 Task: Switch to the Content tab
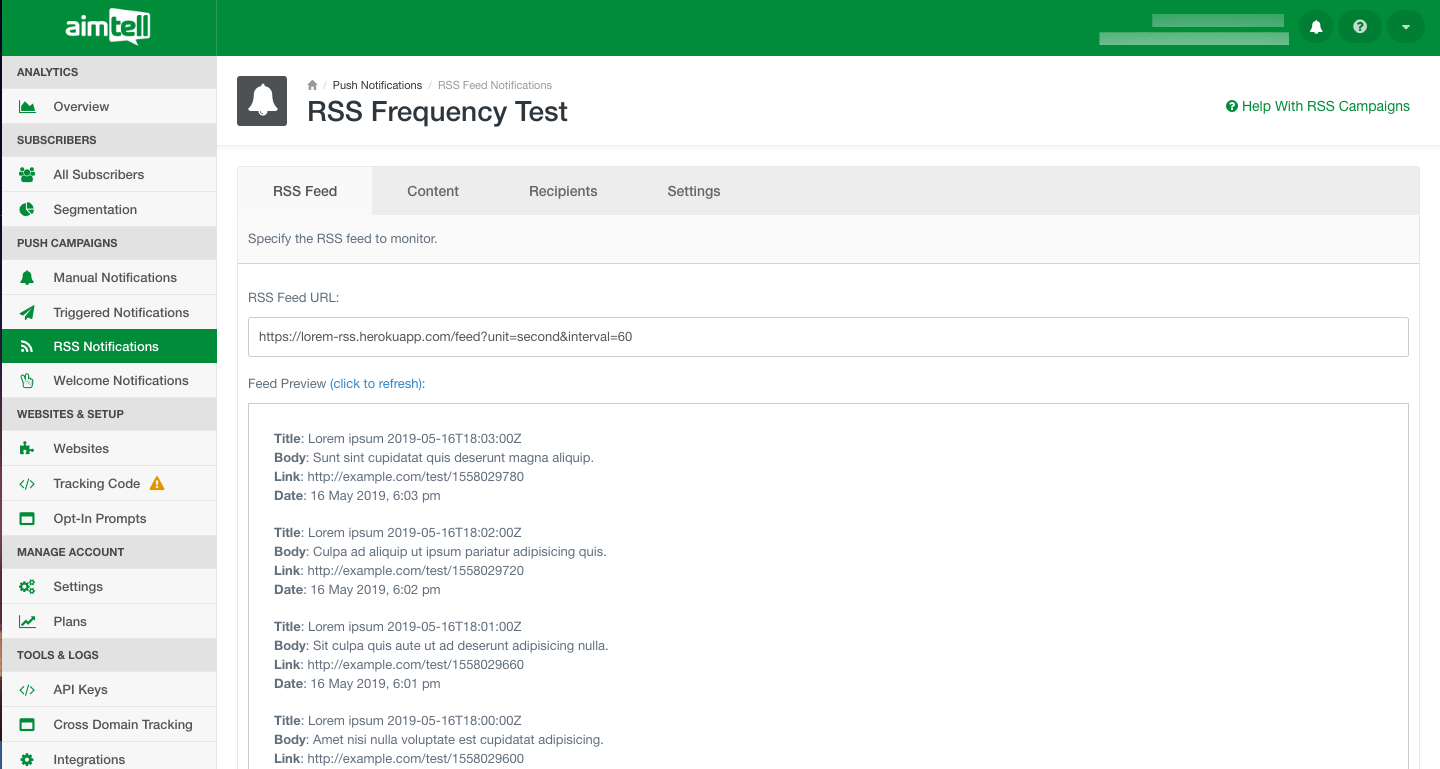click(x=433, y=191)
